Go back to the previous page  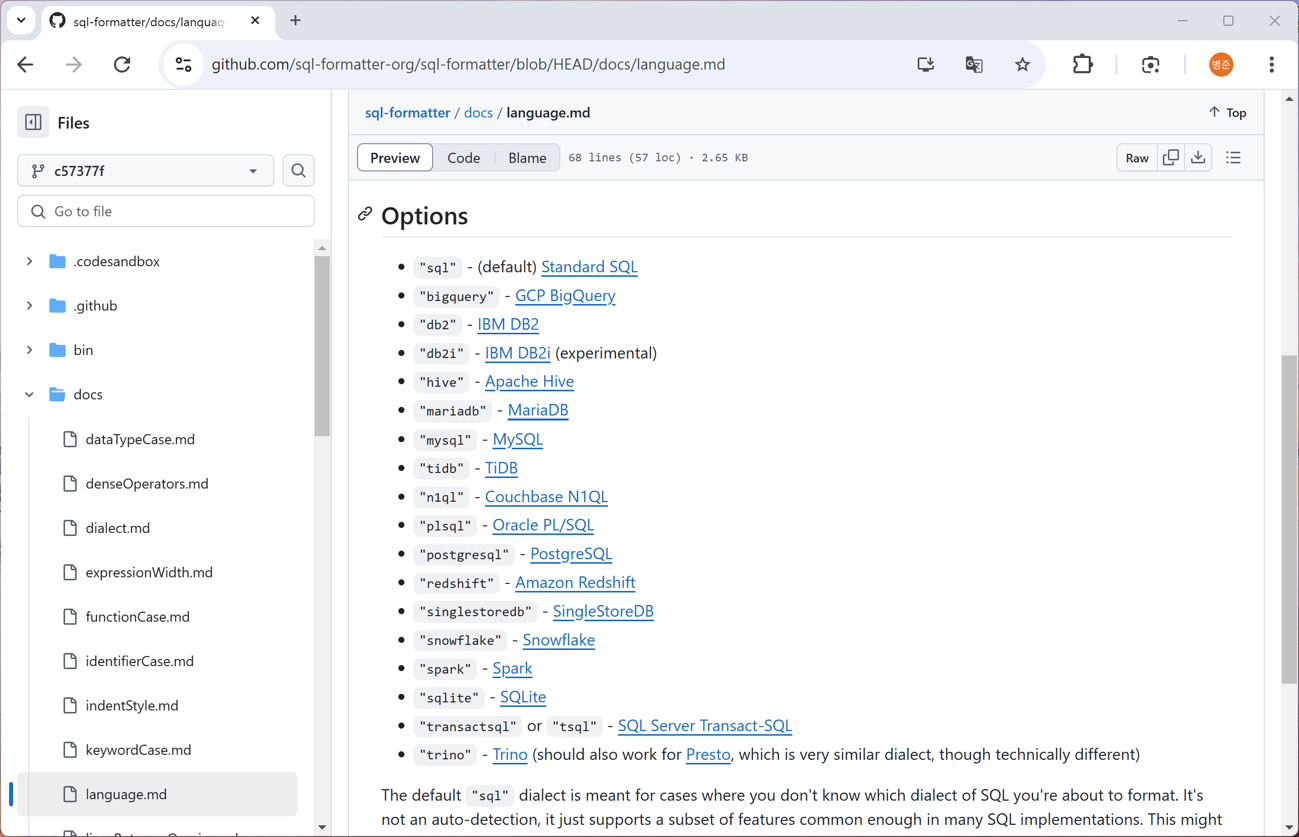(26, 65)
